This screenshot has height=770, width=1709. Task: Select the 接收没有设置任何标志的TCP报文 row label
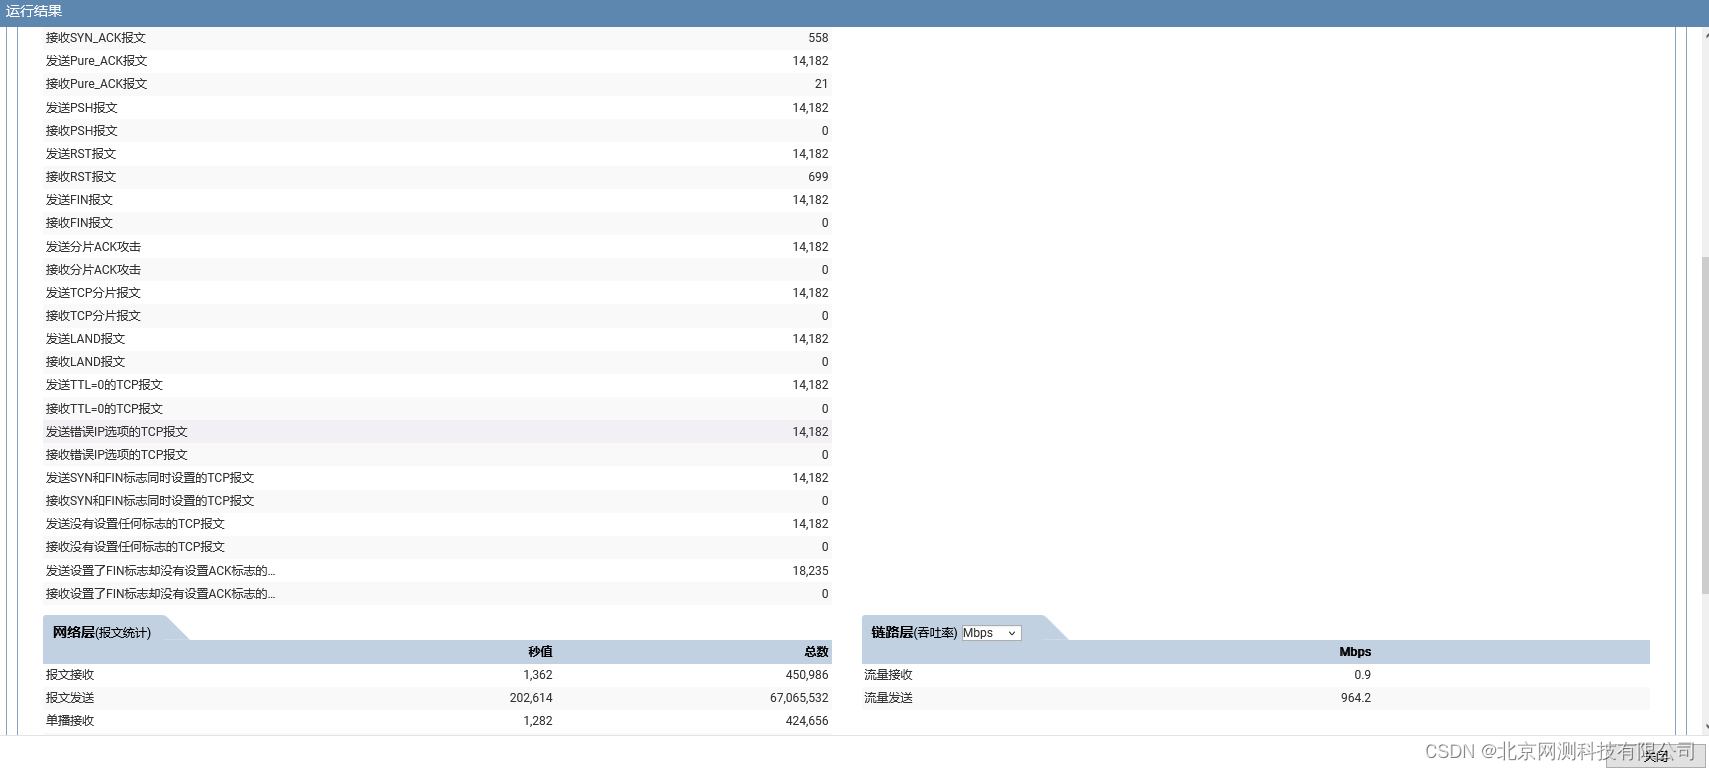point(135,547)
